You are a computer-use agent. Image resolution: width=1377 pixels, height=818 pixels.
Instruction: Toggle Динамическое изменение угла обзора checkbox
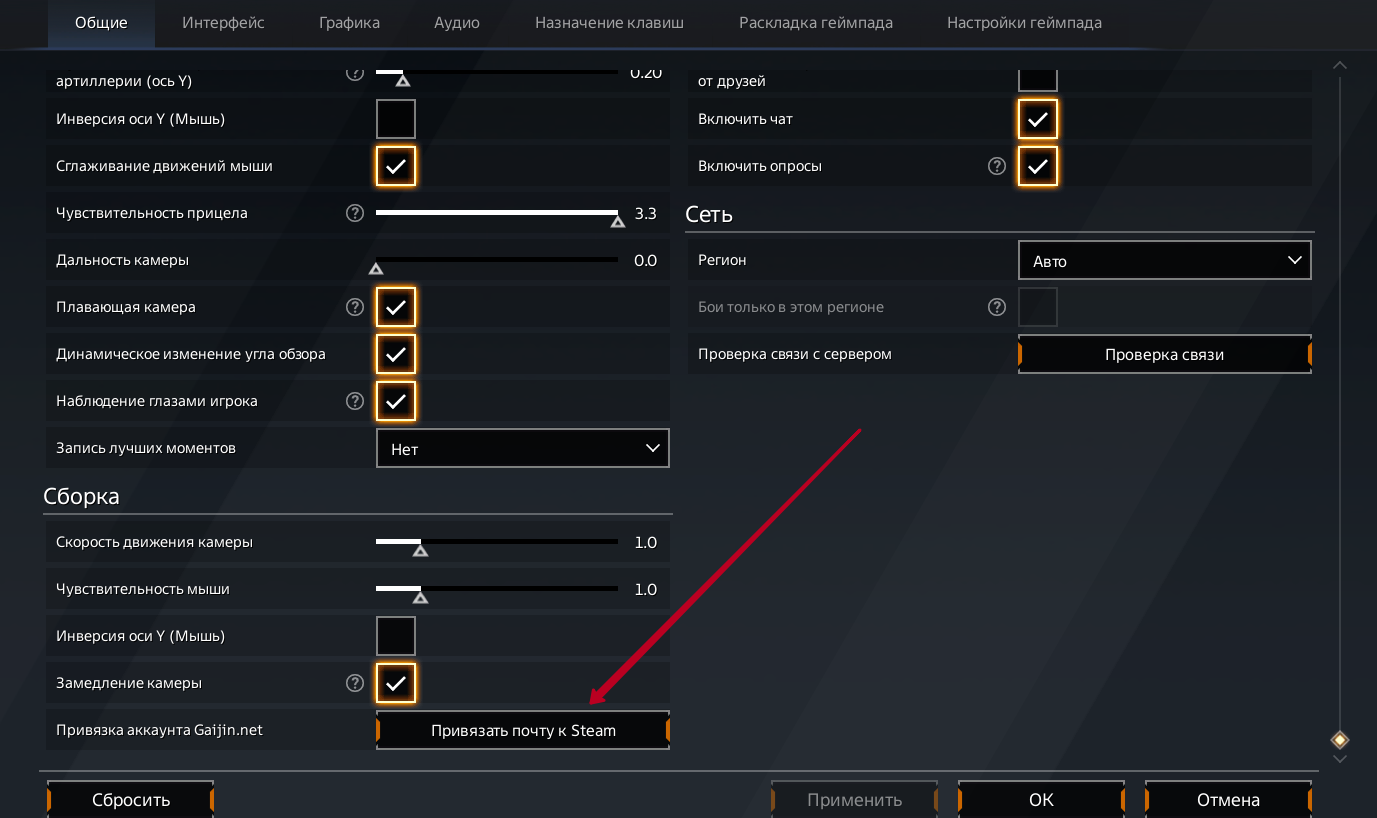pyautogui.click(x=396, y=354)
